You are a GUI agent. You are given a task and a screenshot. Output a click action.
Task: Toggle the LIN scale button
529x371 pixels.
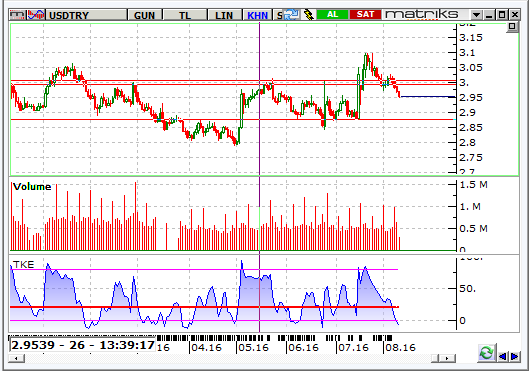pos(224,15)
